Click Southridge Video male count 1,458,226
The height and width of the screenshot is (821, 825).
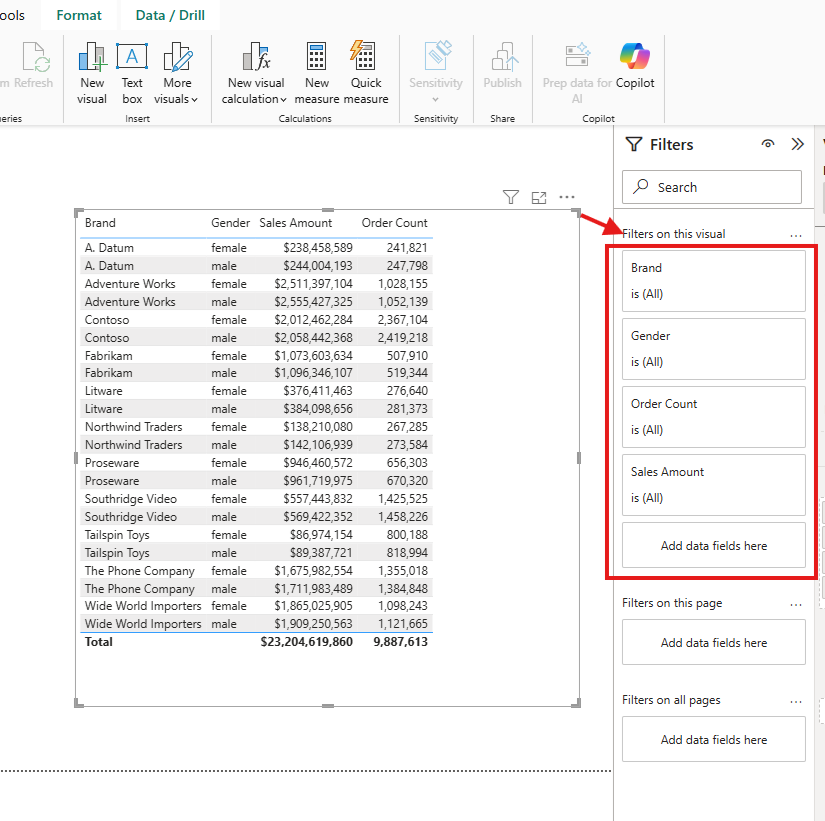coord(403,517)
